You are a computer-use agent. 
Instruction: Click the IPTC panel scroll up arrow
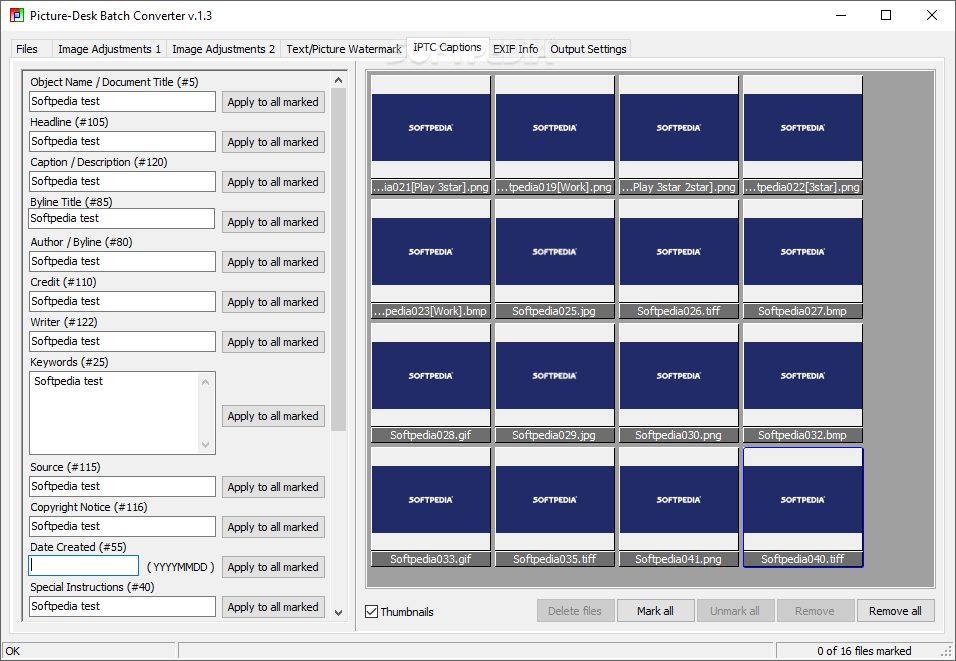tap(338, 80)
